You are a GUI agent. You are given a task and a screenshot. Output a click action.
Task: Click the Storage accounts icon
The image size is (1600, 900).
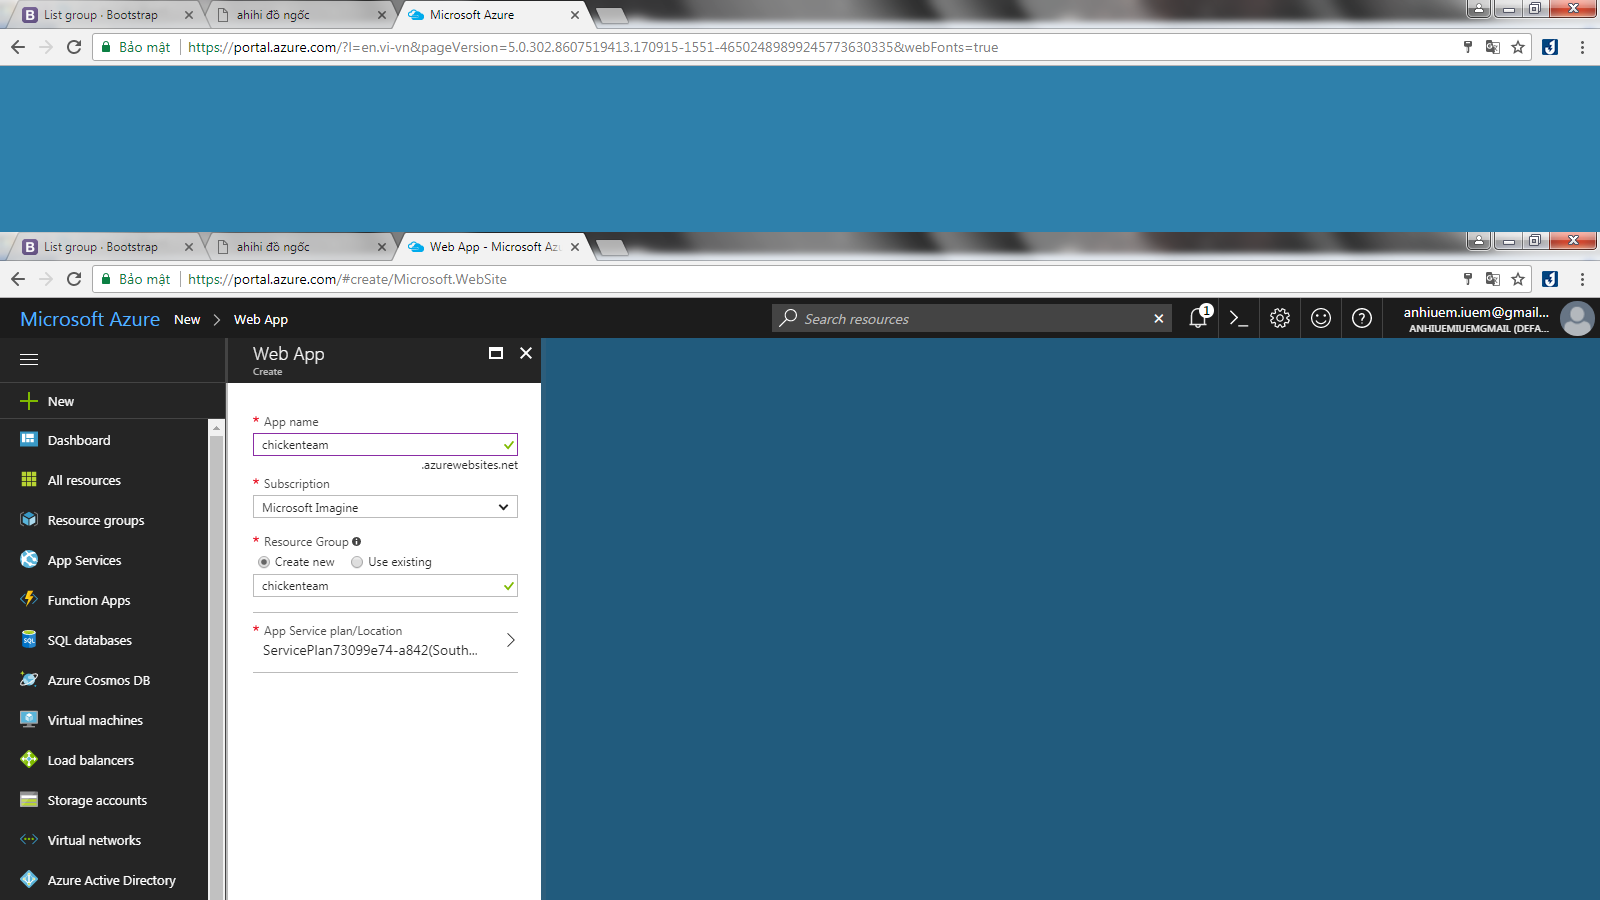[x=29, y=800]
